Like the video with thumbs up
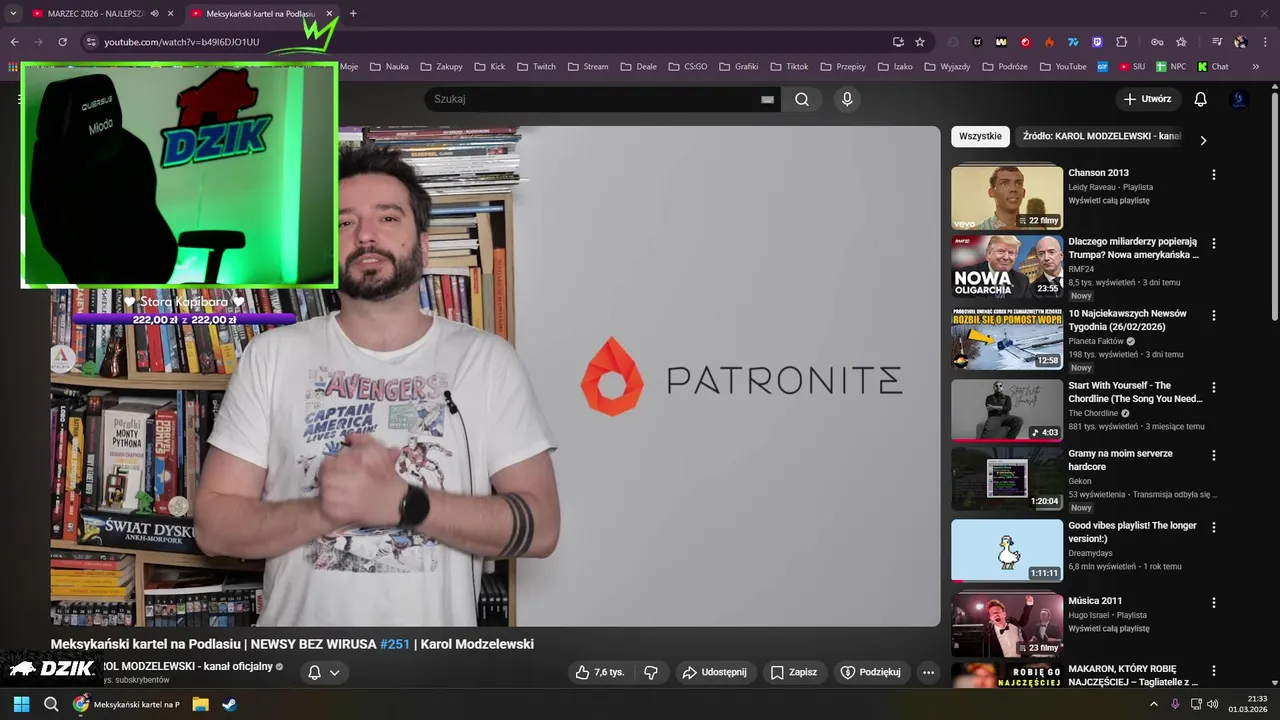The width and height of the screenshot is (1280, 720). 599,672
